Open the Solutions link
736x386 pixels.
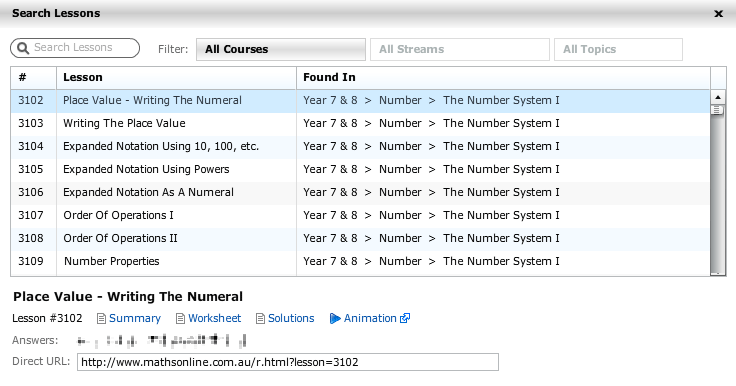[291, 318]
